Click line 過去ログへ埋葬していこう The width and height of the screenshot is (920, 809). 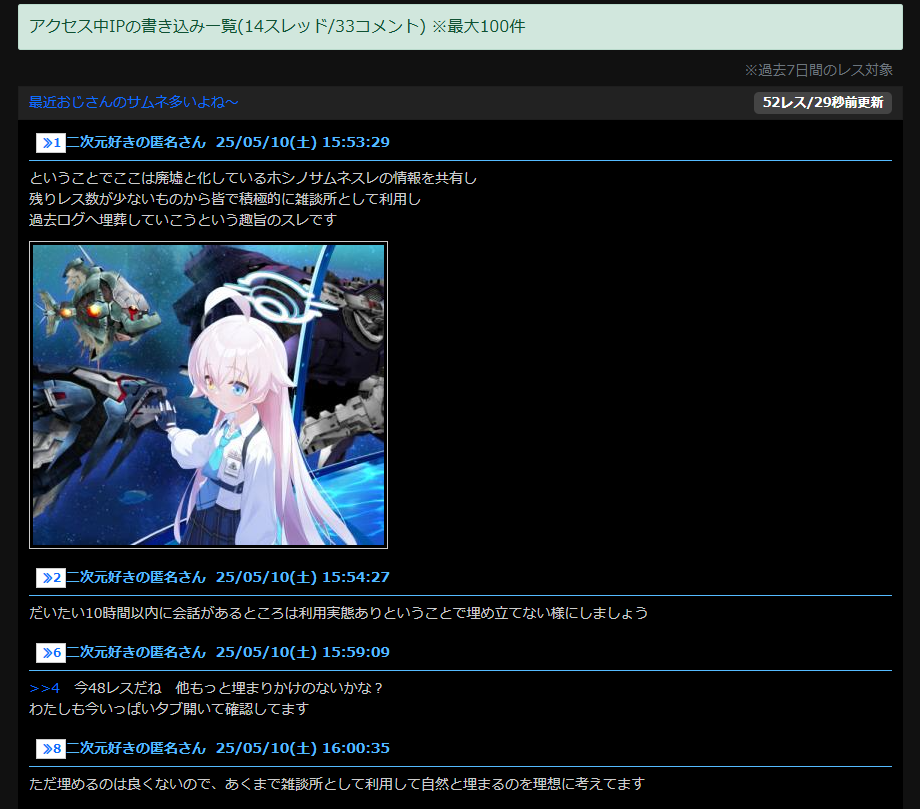[182, 220]
